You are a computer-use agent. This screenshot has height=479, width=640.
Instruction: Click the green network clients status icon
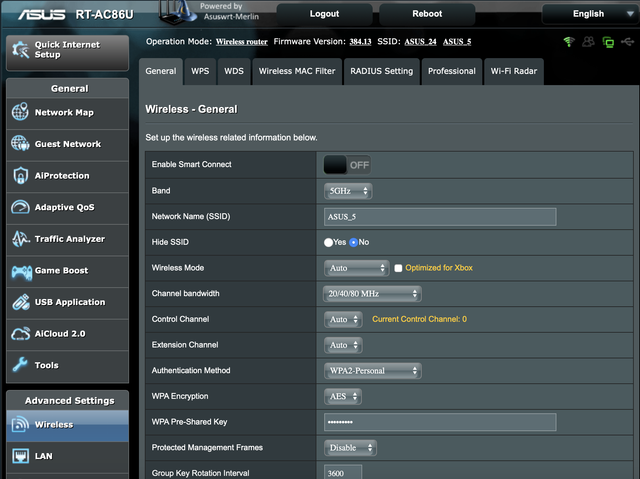coord(608,42)
